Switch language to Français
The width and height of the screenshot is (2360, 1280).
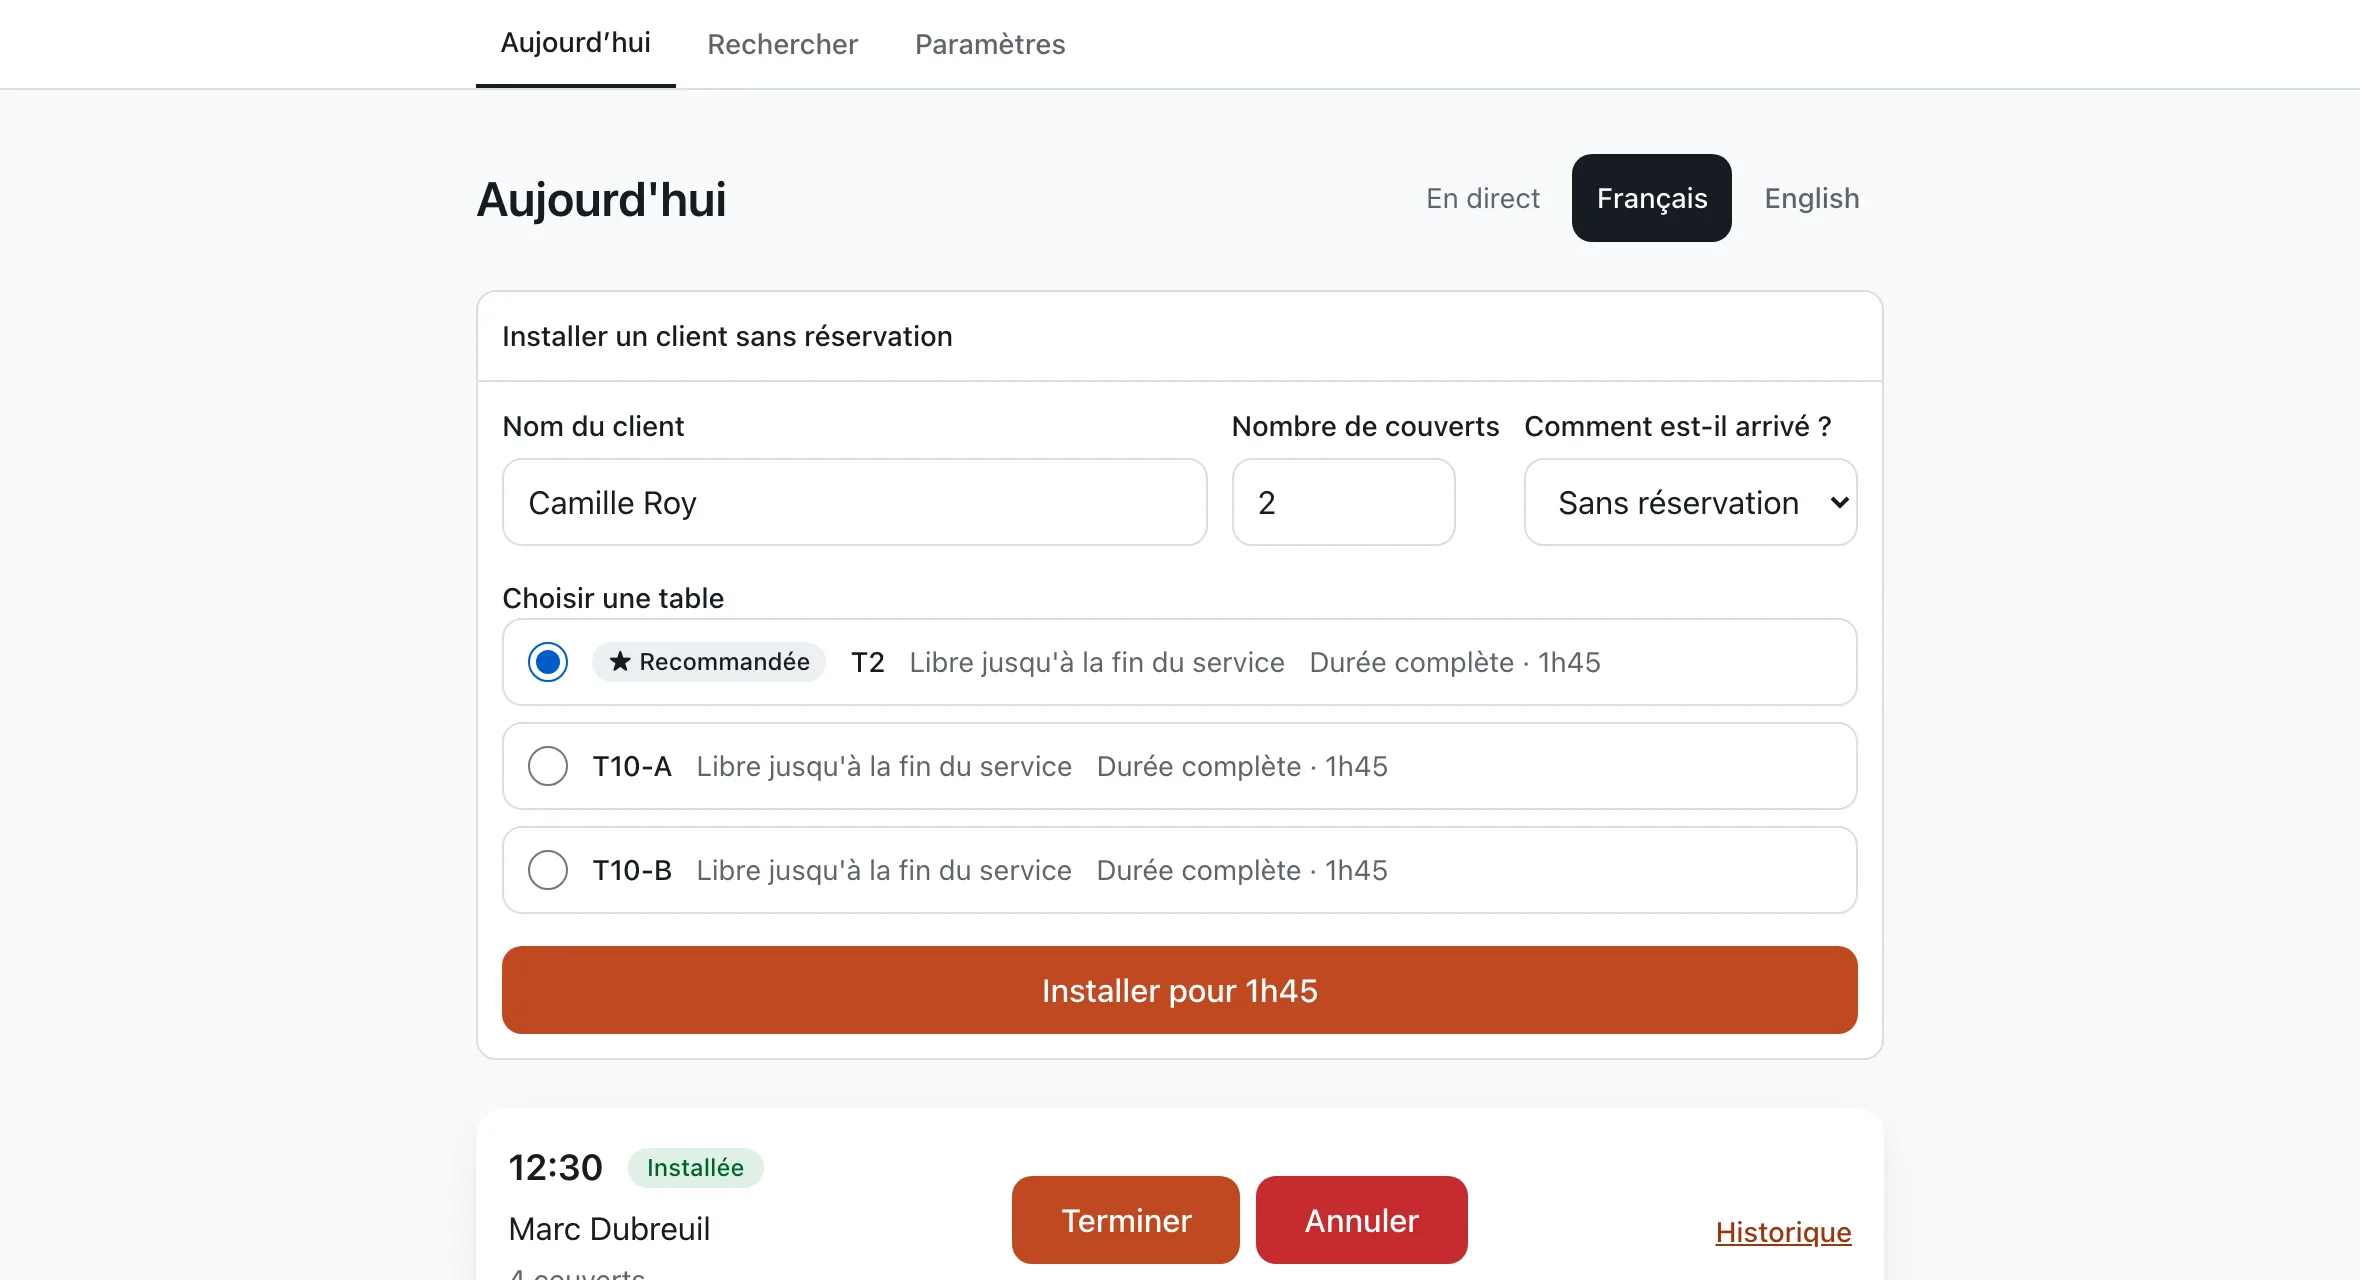pyautogui.click(x=1652, y=198)
